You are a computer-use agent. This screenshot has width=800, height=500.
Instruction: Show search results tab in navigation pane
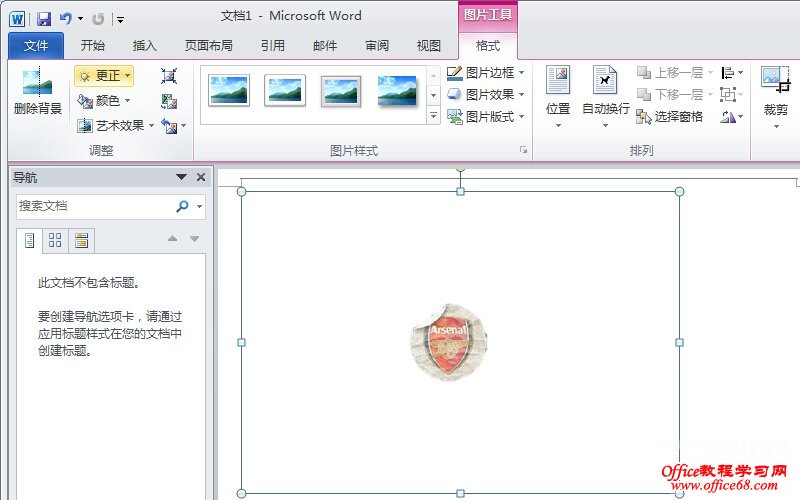coord(81,240)
